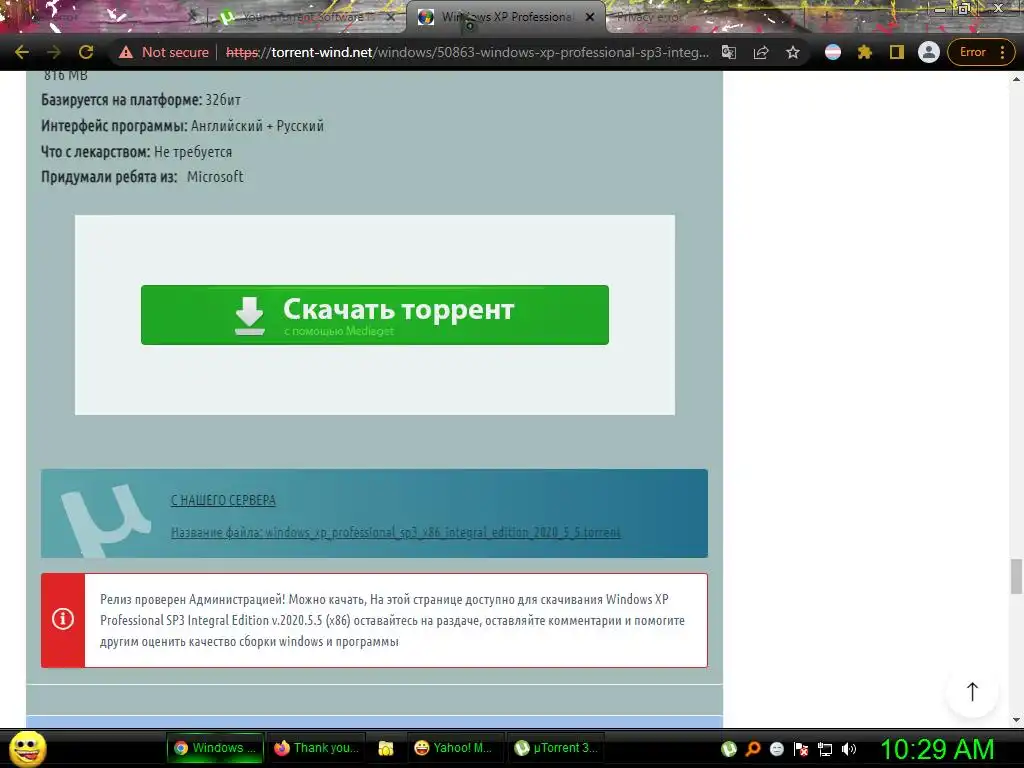The image size is (1024, 768).
Task: Click the gray smiley tray icon
Action: click(x=776, y=749)
